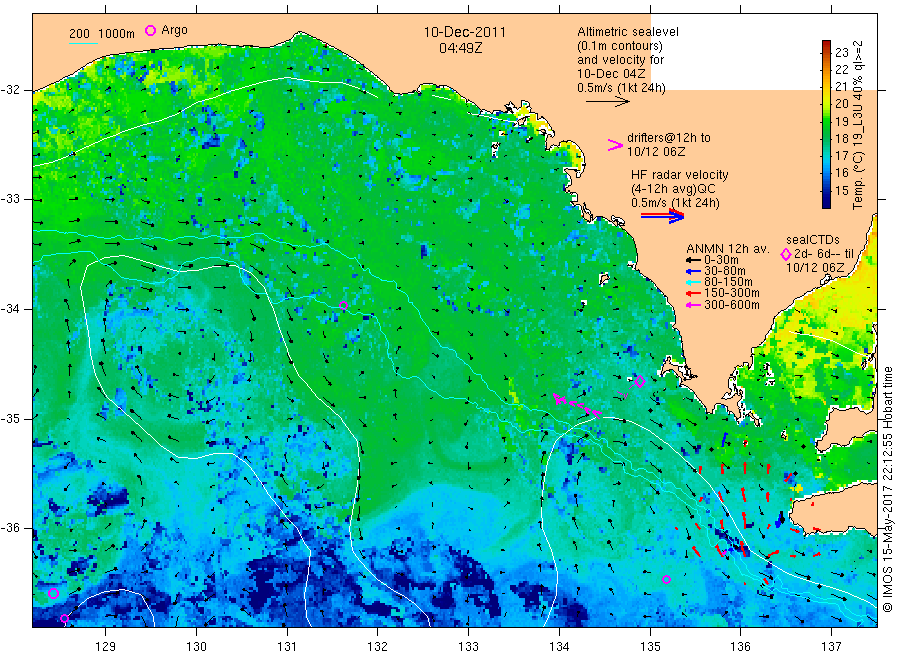Click the magenta Argo circle in the legend
The width and height of the screenshot is (900, 660).
tap(150, 30)
